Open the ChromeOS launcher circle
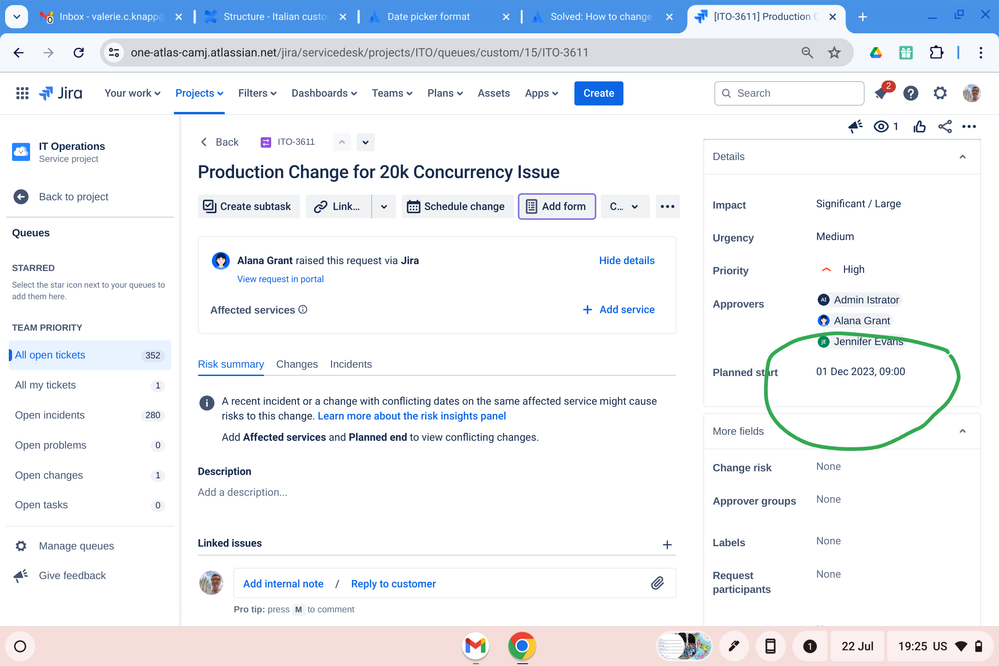 (x=20, y=646)
